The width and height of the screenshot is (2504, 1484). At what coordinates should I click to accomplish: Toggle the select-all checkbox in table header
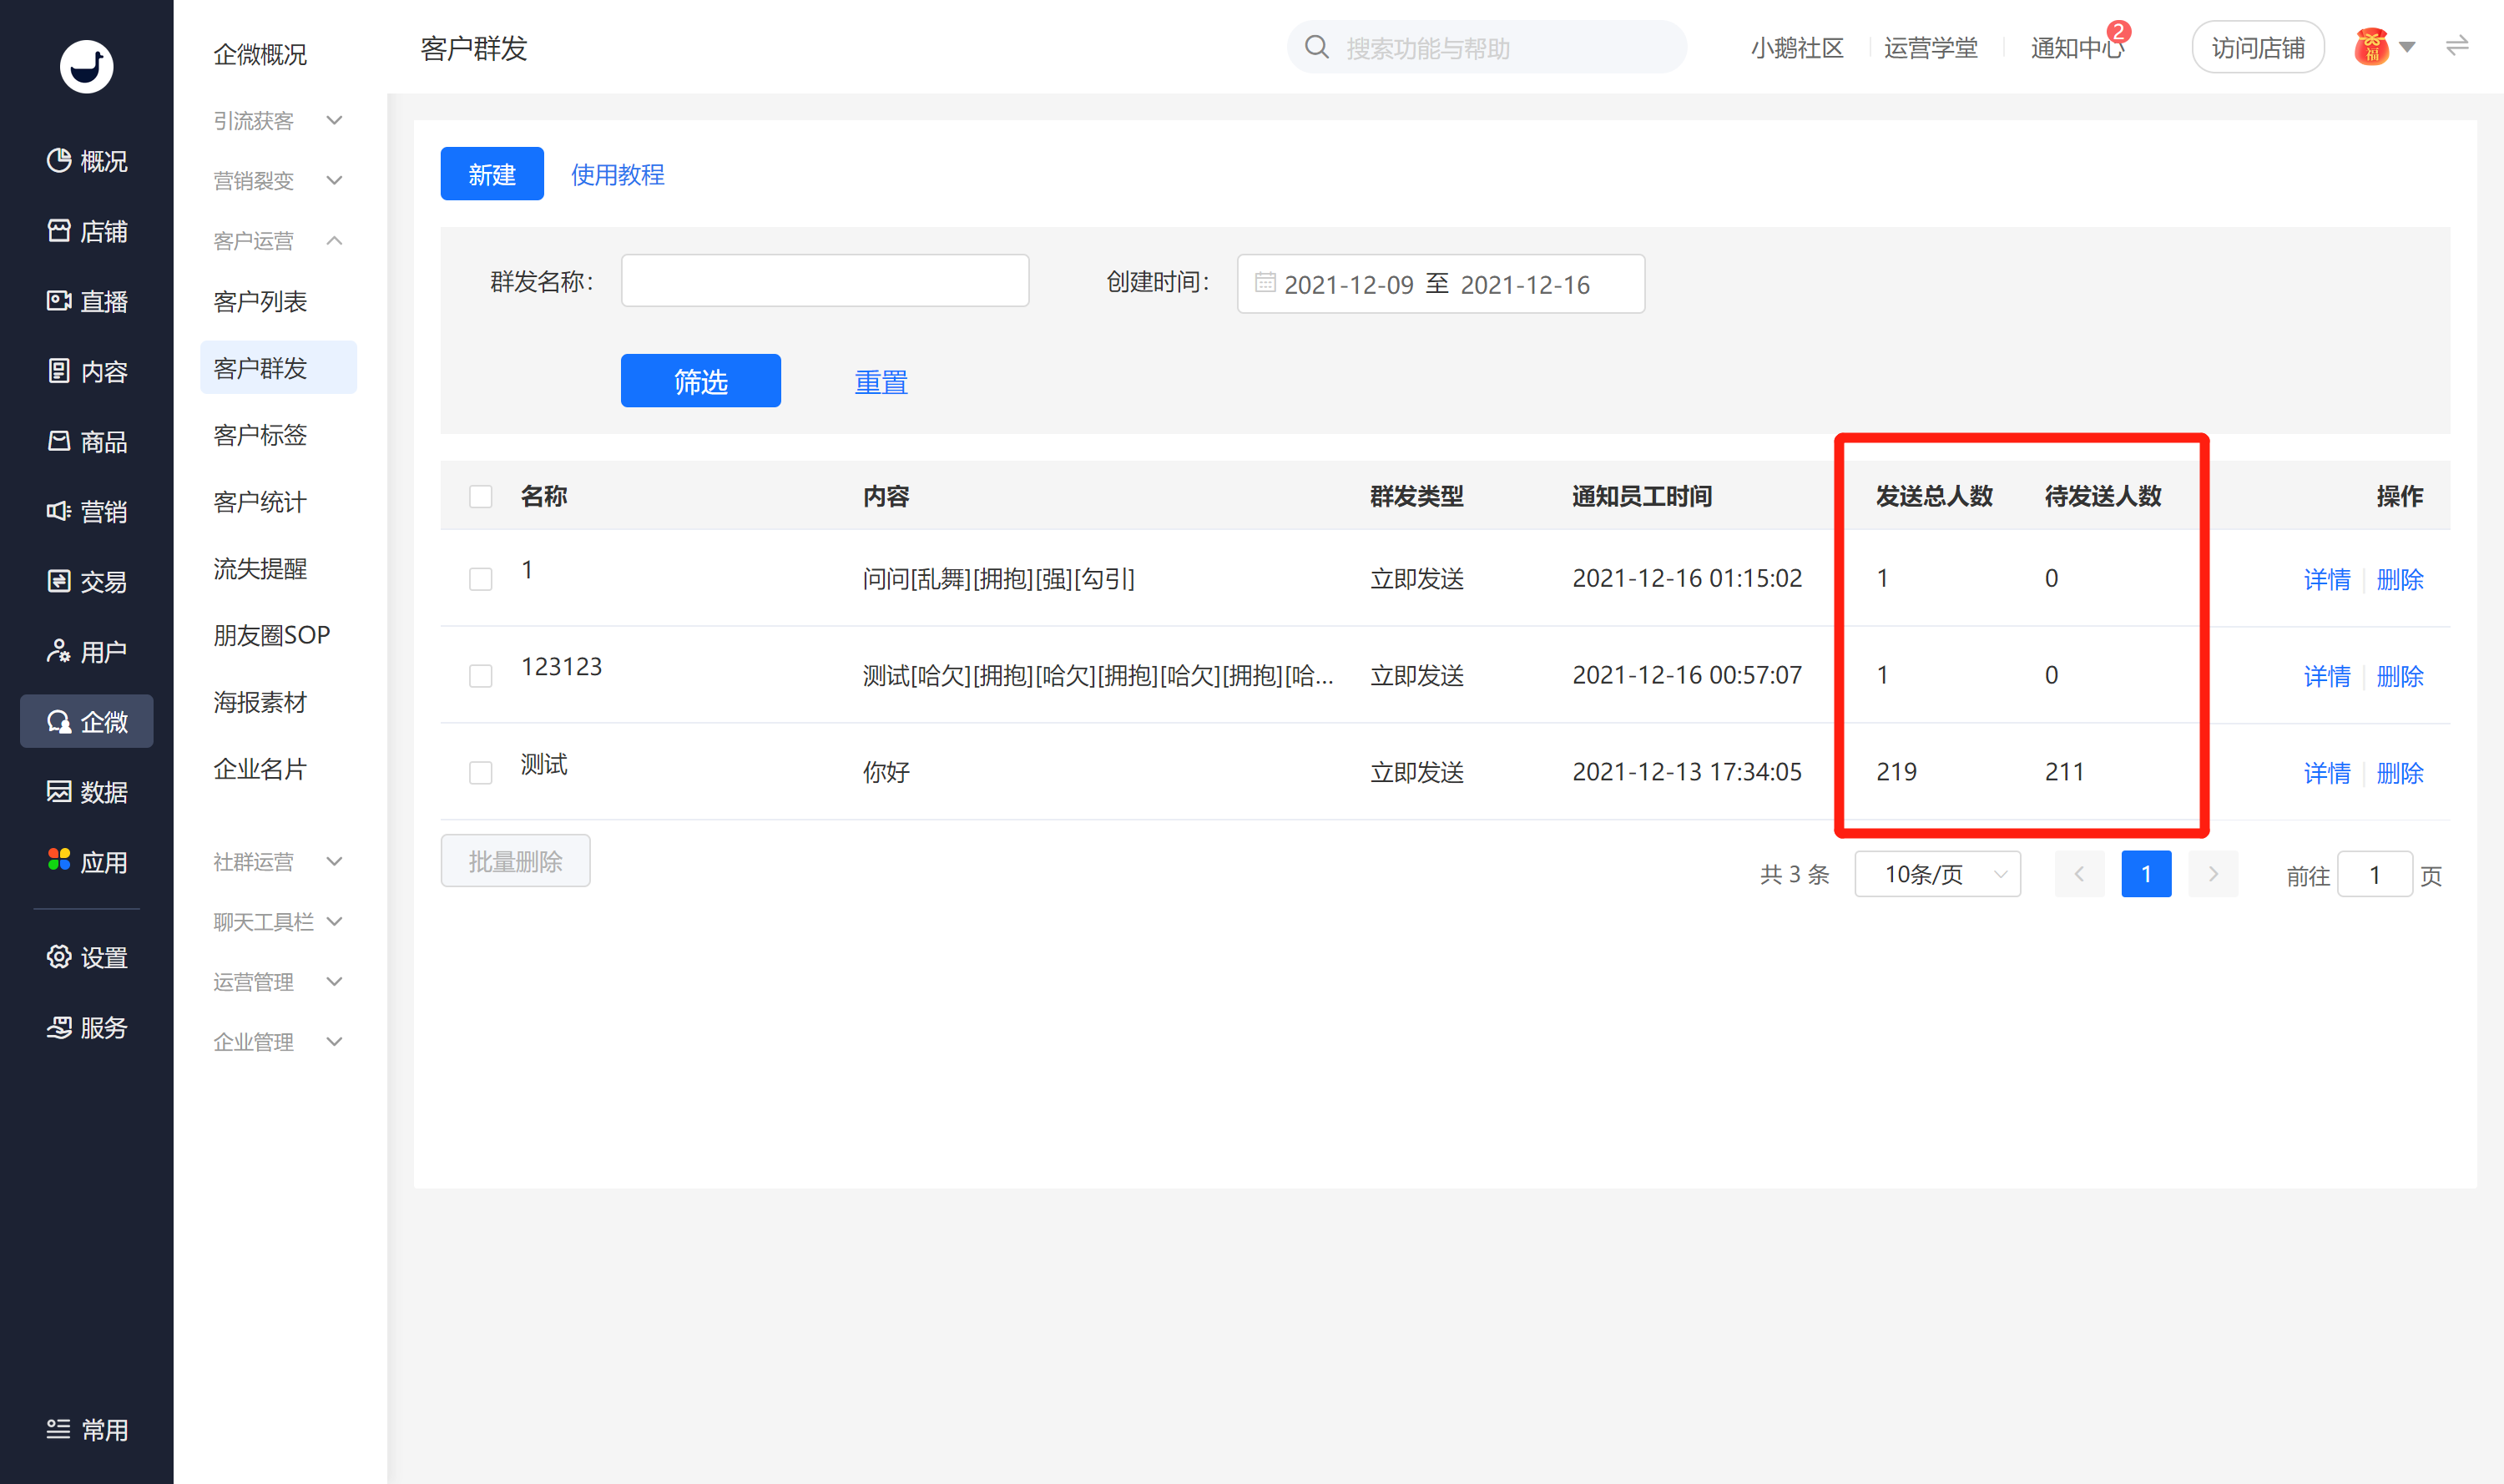pos(481,496)
